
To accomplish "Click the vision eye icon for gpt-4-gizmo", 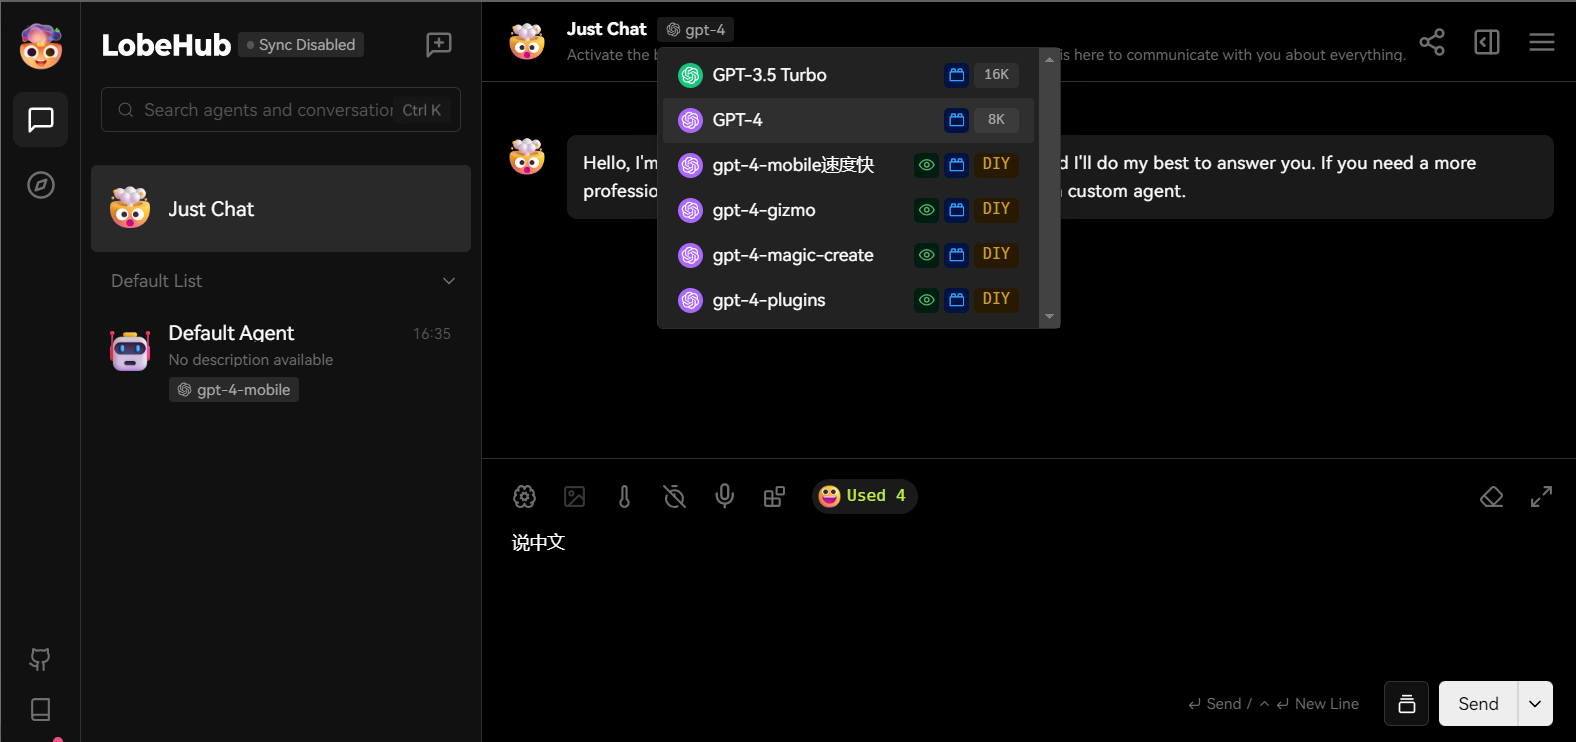I will pos(927,210).
